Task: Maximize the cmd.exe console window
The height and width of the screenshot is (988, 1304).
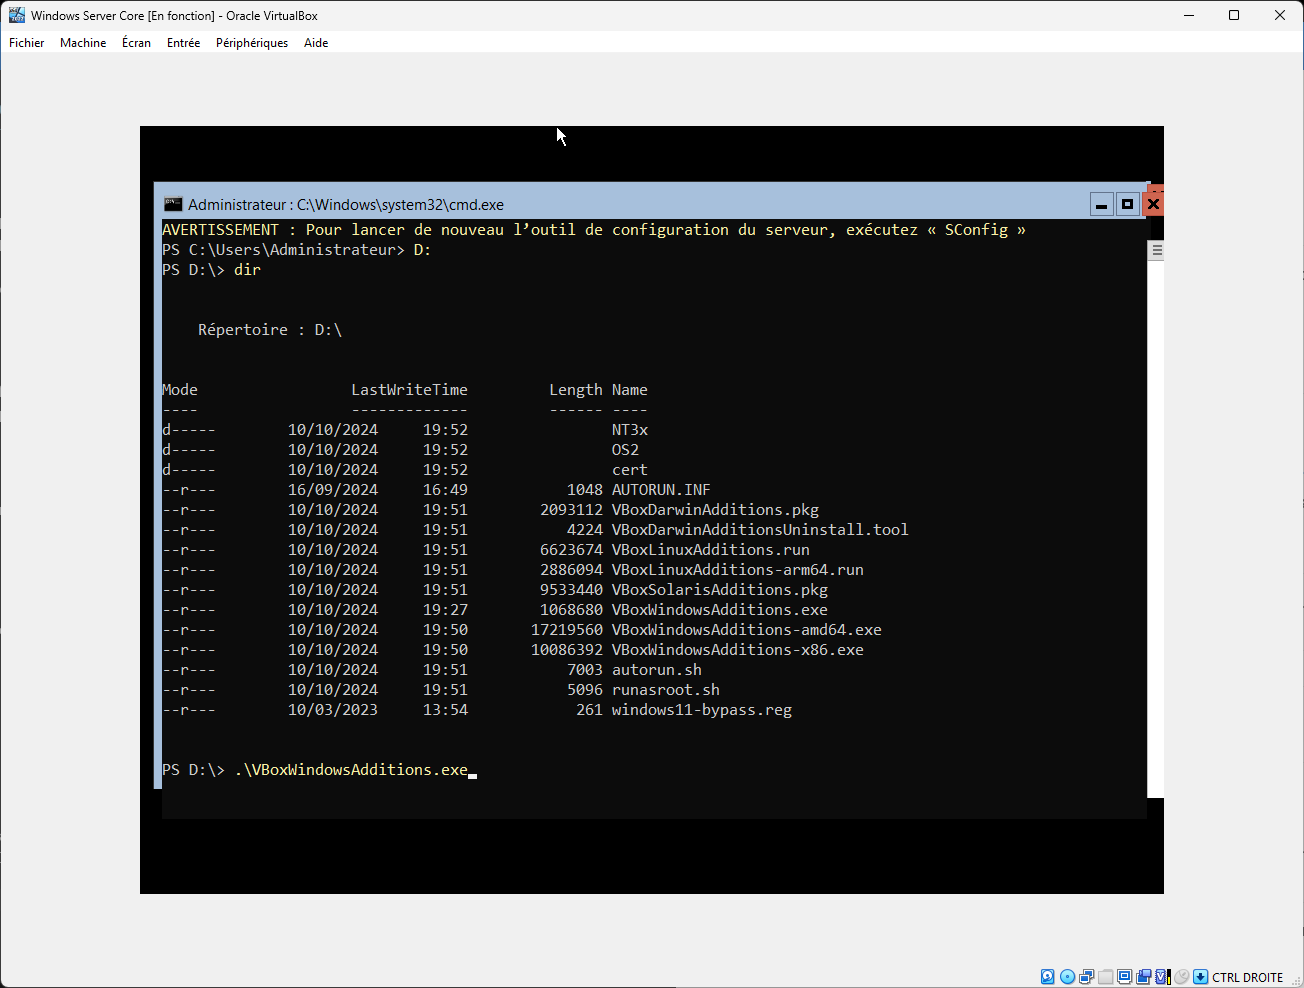Action: click(1127, 204)
